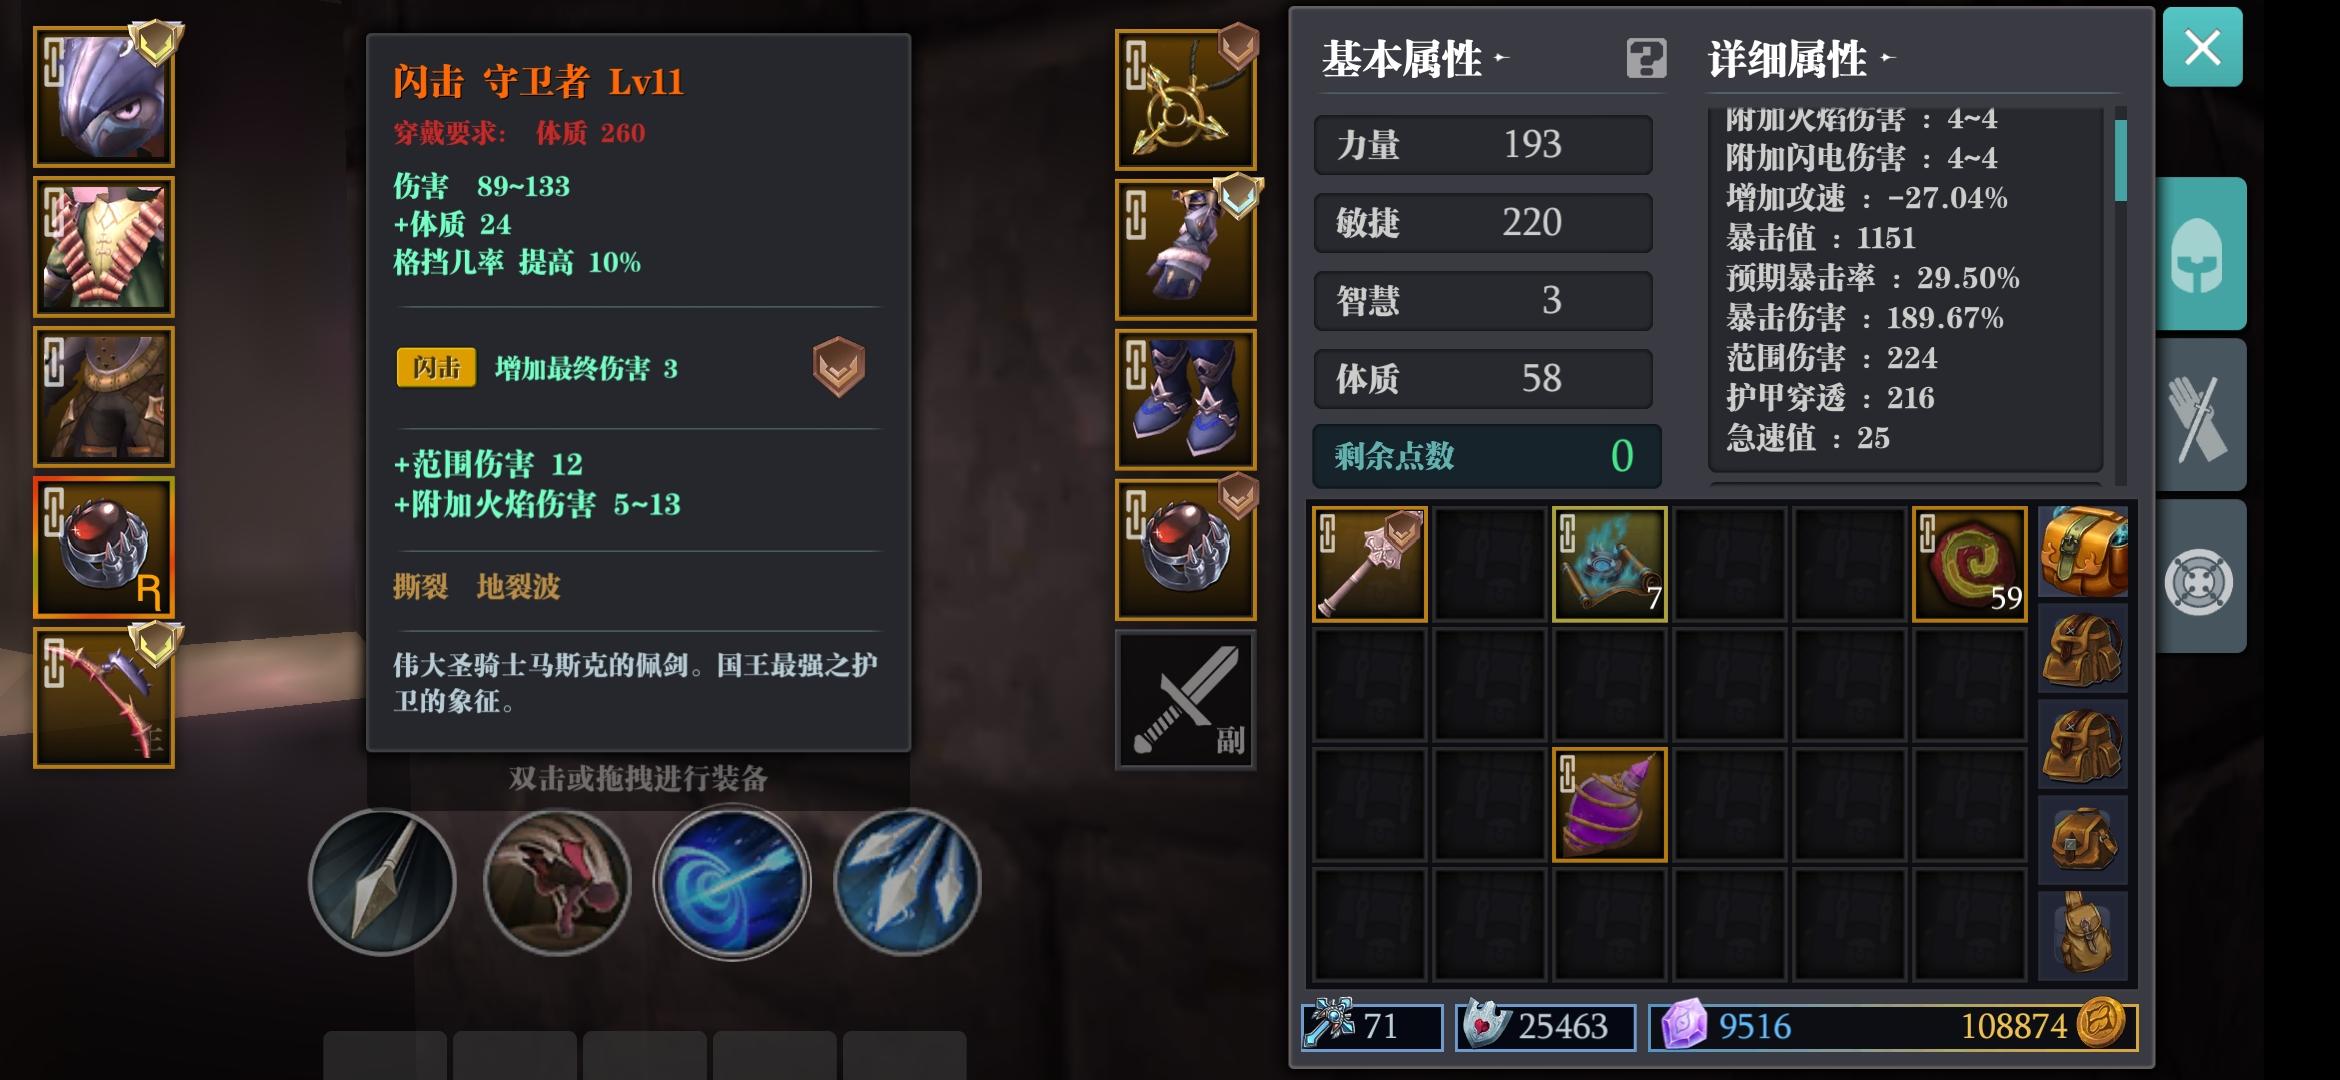The height and width of the screenshot is (1080, 2340).
Task: Open the first ornate treasure bag
Action: [2083, 553]
